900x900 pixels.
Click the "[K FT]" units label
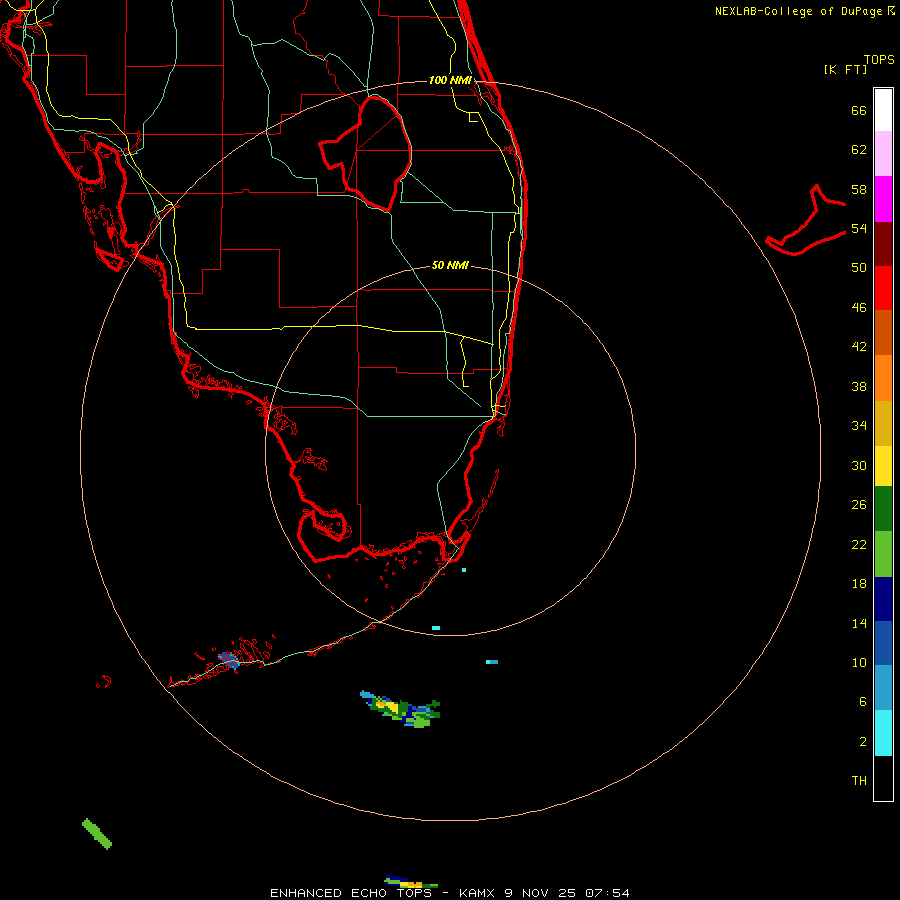coord(845,69)
